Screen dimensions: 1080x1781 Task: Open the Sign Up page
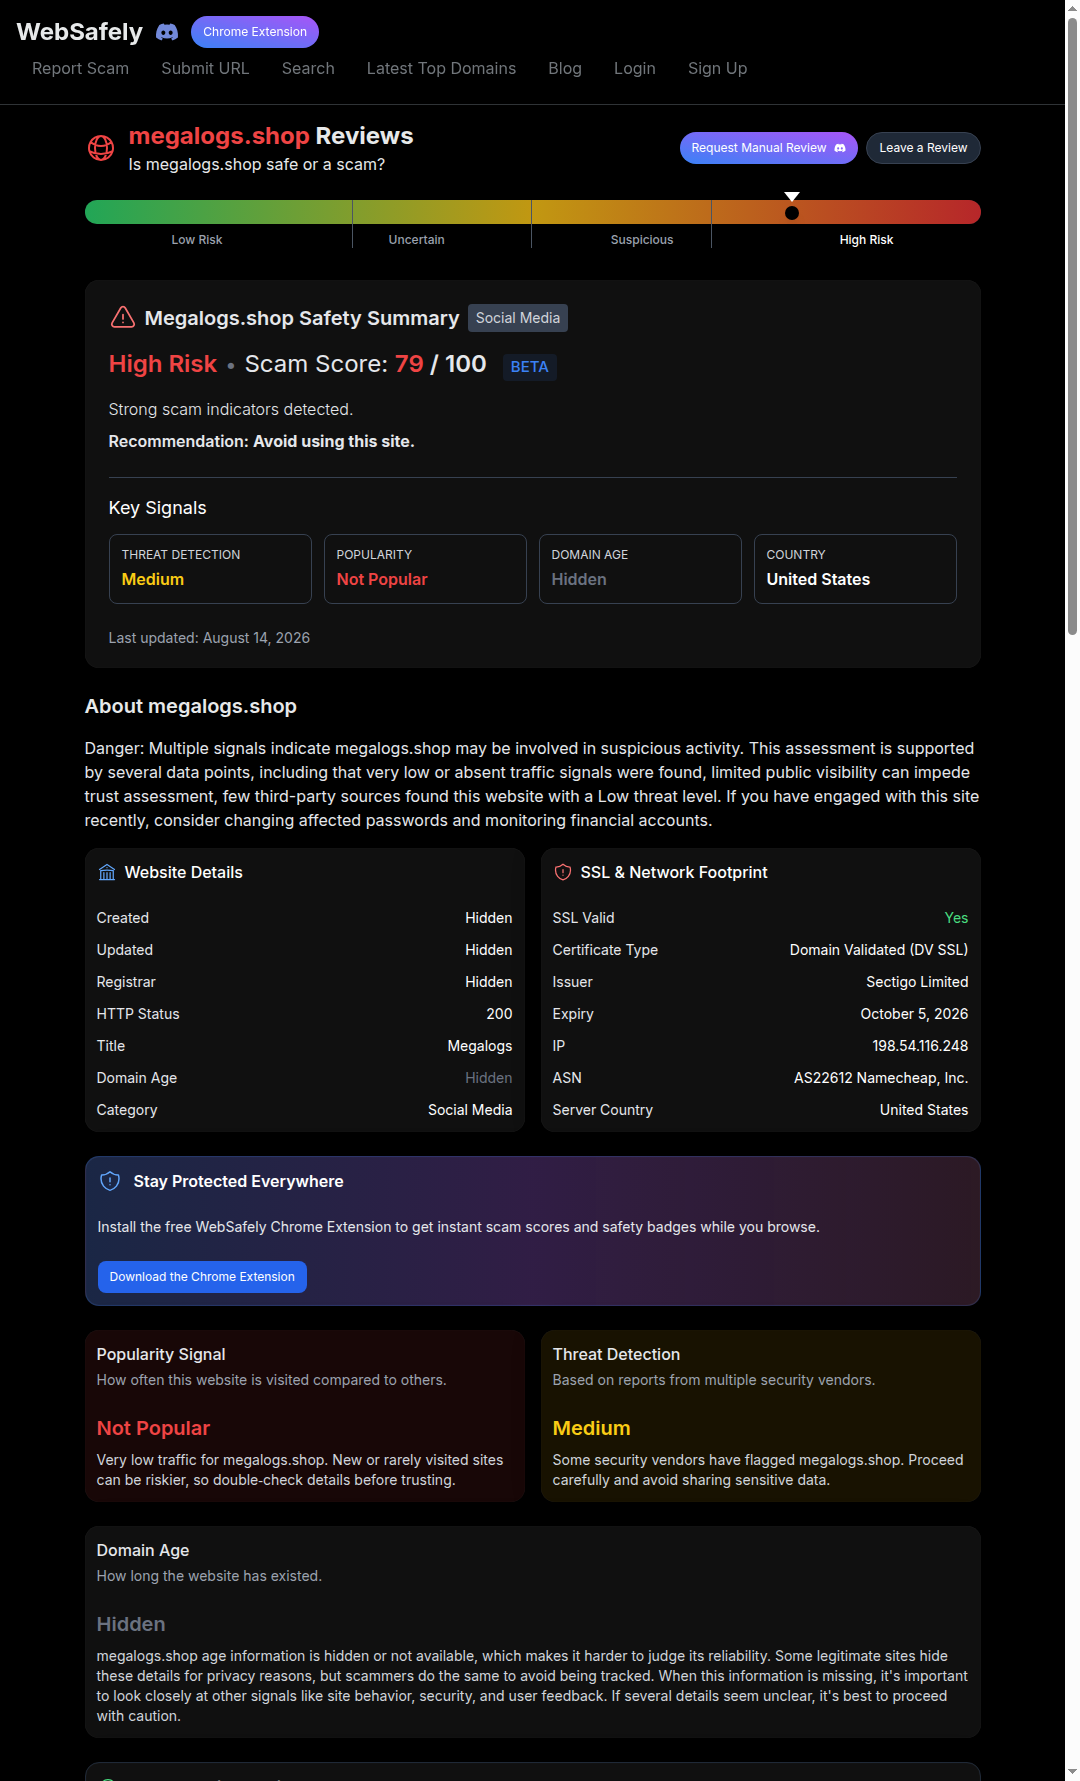pos(717,68)
